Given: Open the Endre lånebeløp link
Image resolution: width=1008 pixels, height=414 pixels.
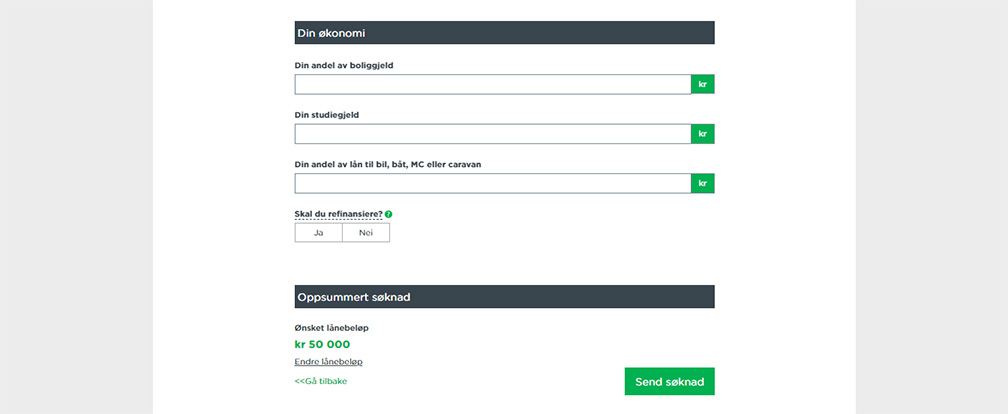Looking at the screenshot, I should coord(328,362).
